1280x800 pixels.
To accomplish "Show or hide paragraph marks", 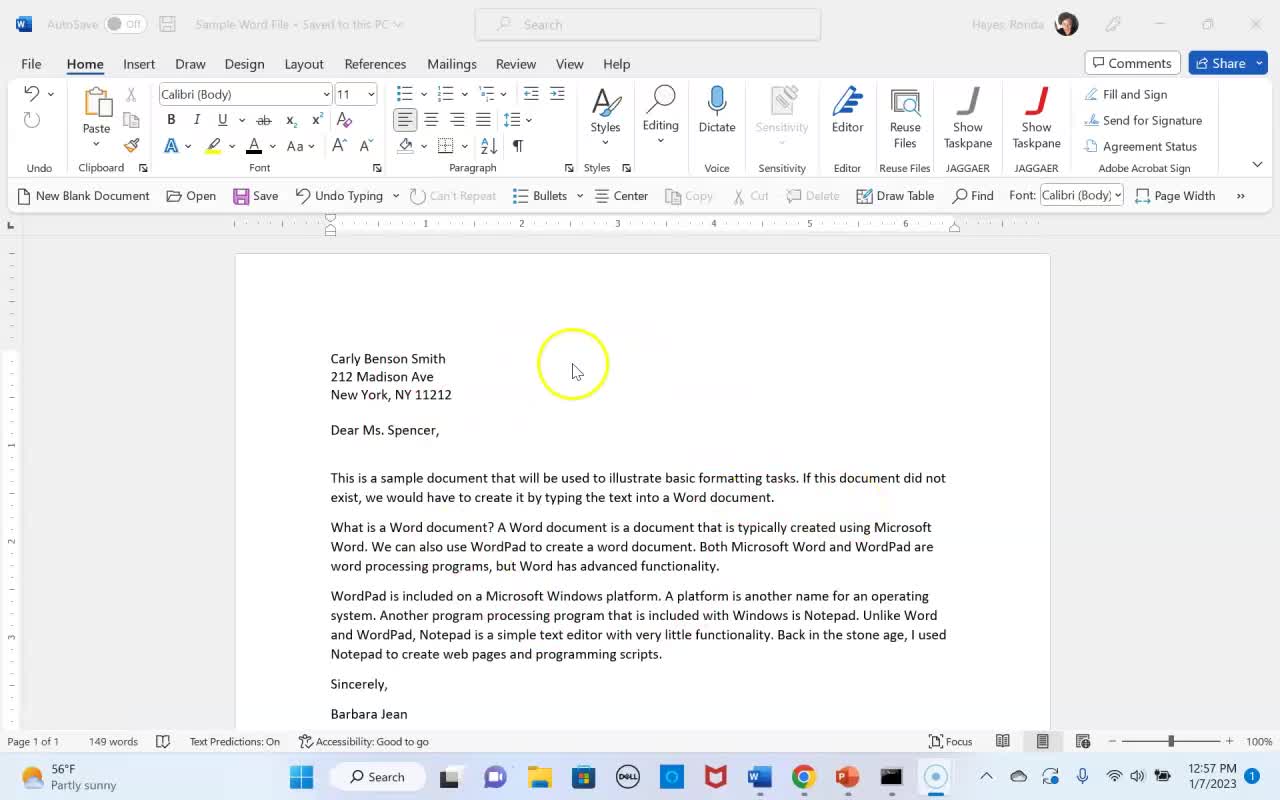I will point(517,146).
